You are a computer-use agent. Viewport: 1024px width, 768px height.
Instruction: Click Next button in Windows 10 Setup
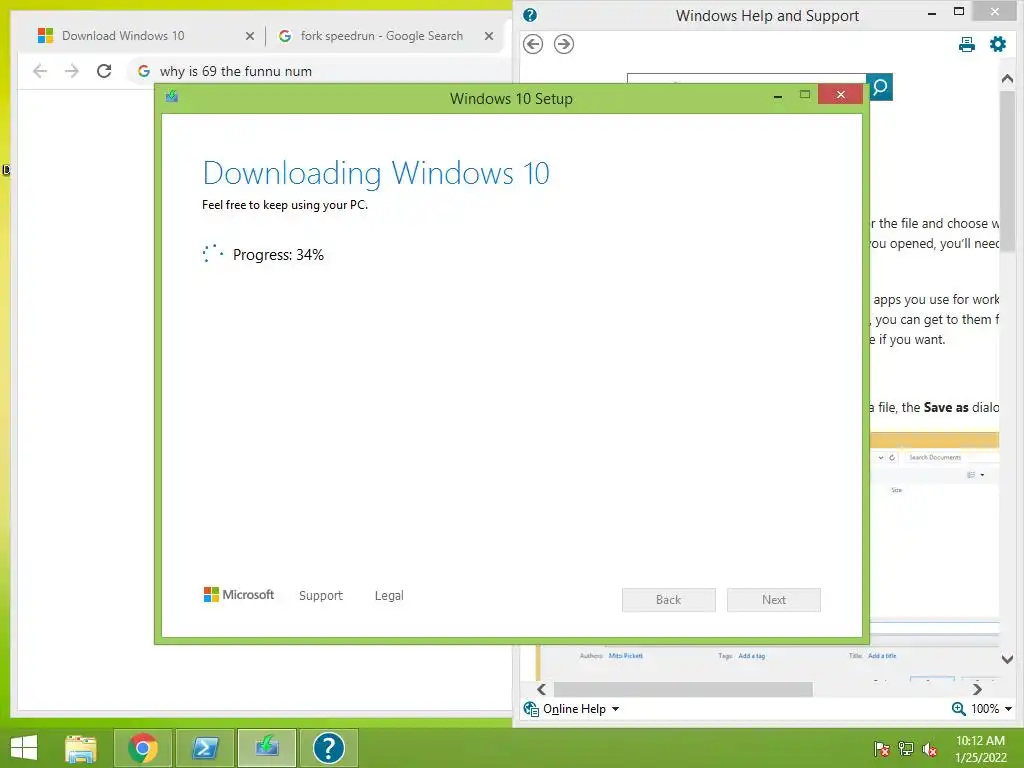(x=774, y=600)
